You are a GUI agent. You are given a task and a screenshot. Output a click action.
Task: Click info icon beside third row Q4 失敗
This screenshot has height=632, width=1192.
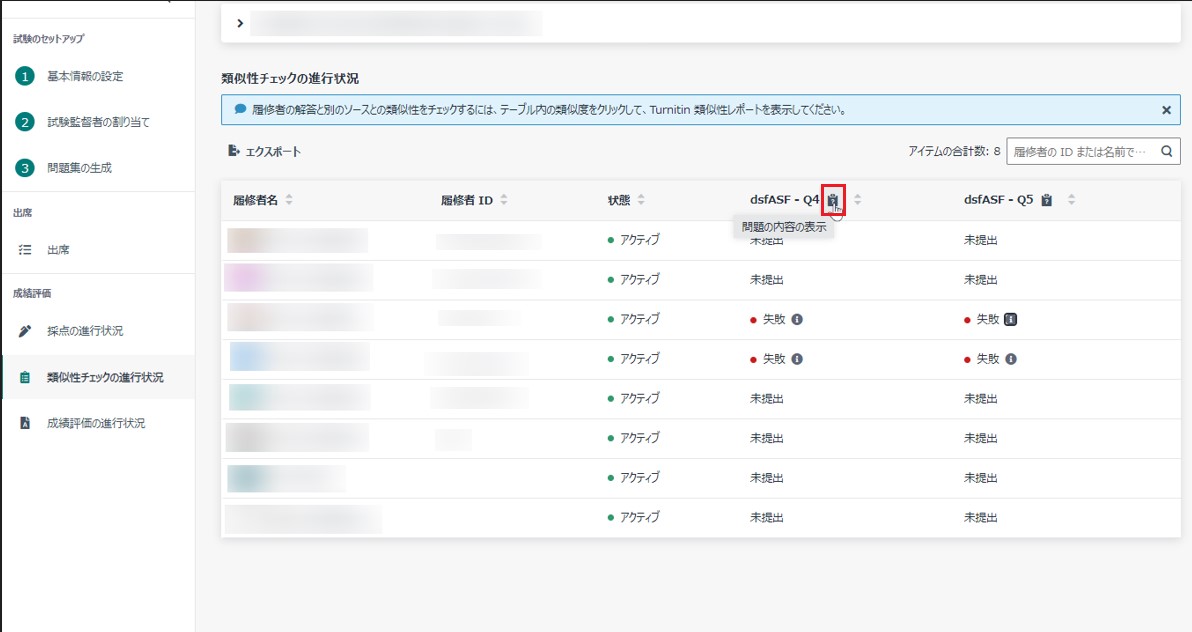click(x=797, y=320)
